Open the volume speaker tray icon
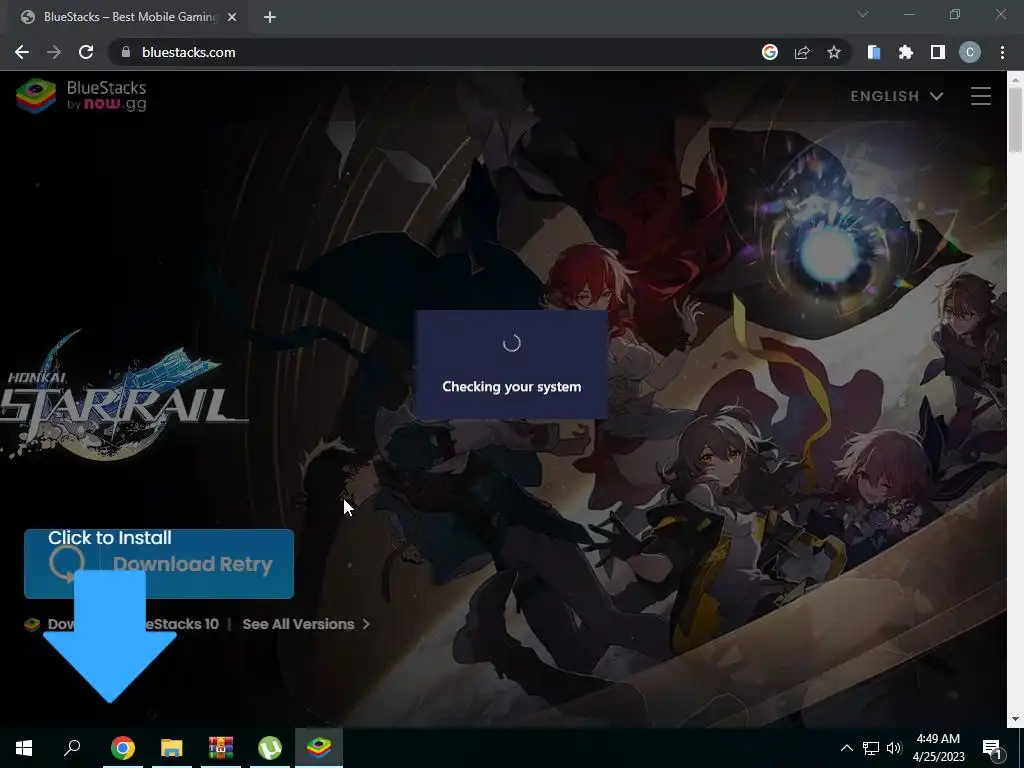 coord(894,748)
